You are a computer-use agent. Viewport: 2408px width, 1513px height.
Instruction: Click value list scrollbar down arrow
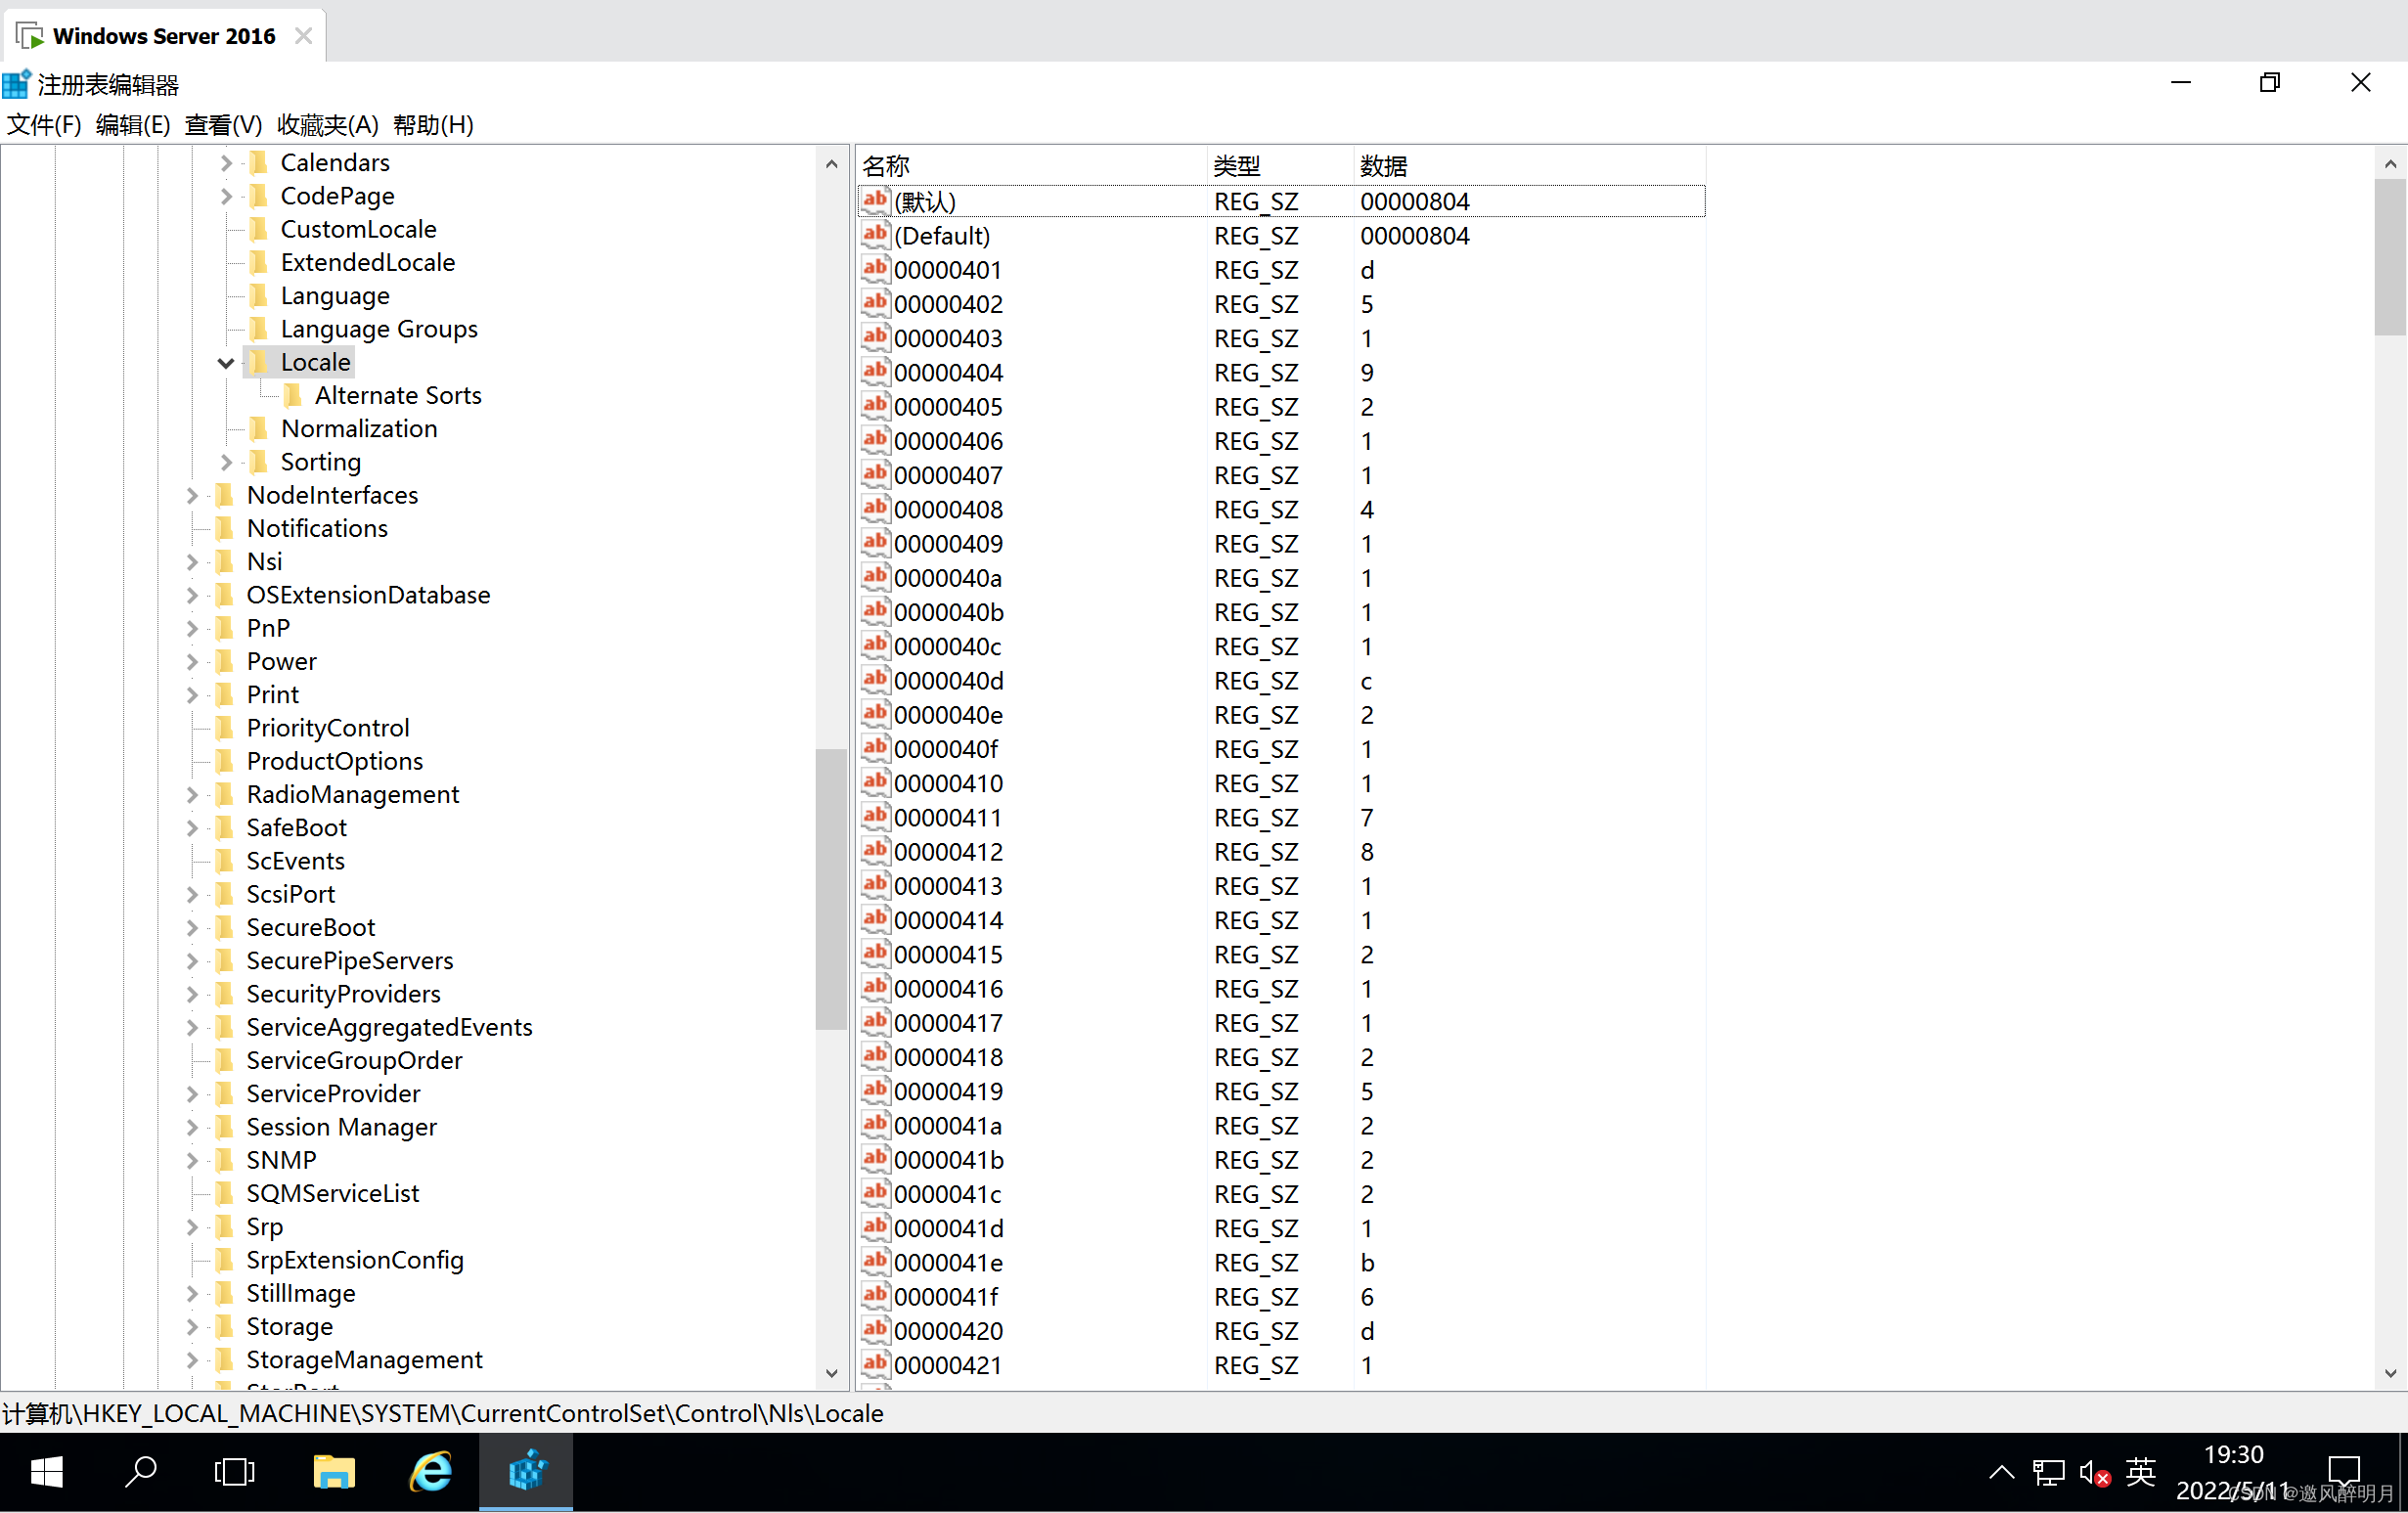(x=2390, y=1373)
